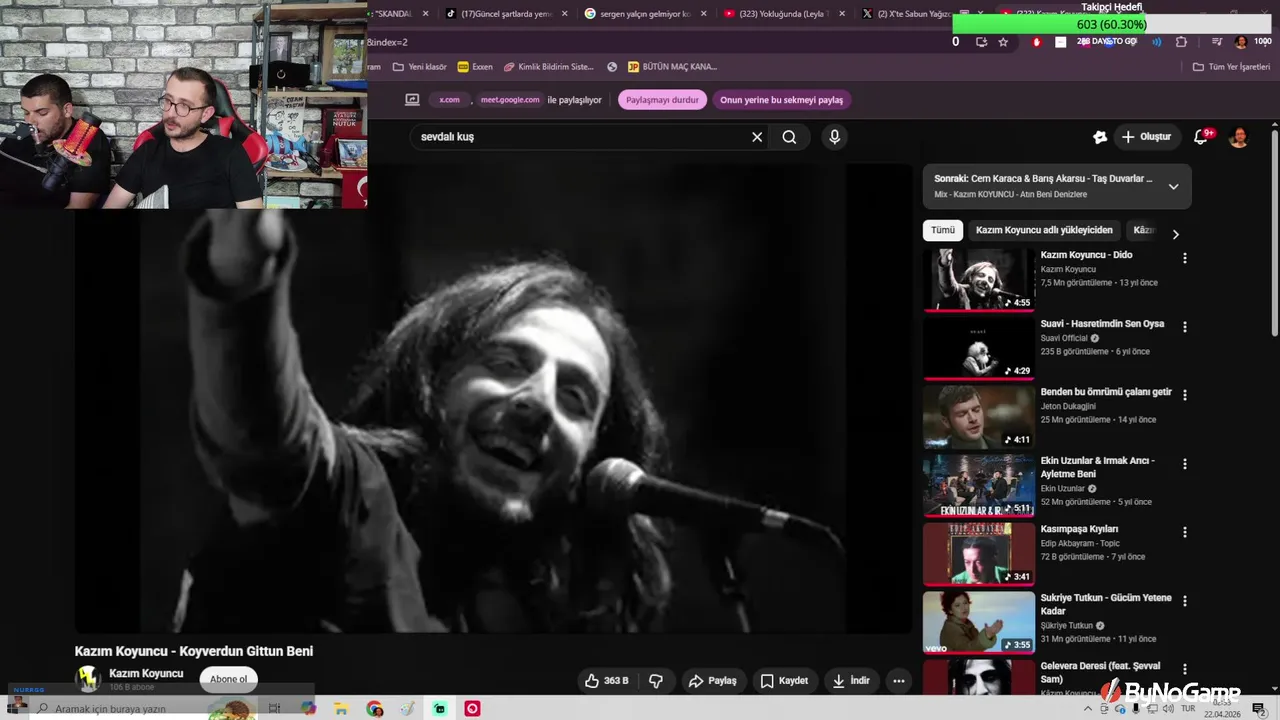1280x720 pixels.
Task: Open the 'Yeni klasör' bookmark folder
Action: (420, 67)
